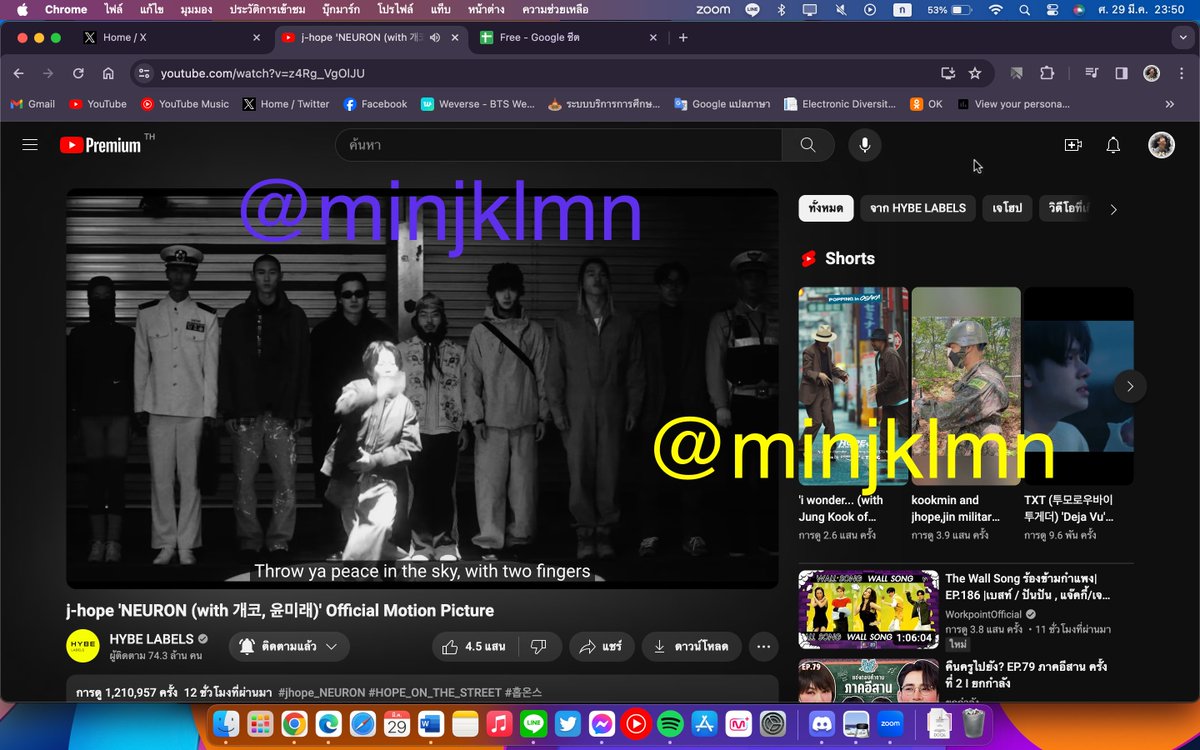1200x750 pixels.
Task: Select the เจโฮป filter chip
Action: (x=1007, y=208)
